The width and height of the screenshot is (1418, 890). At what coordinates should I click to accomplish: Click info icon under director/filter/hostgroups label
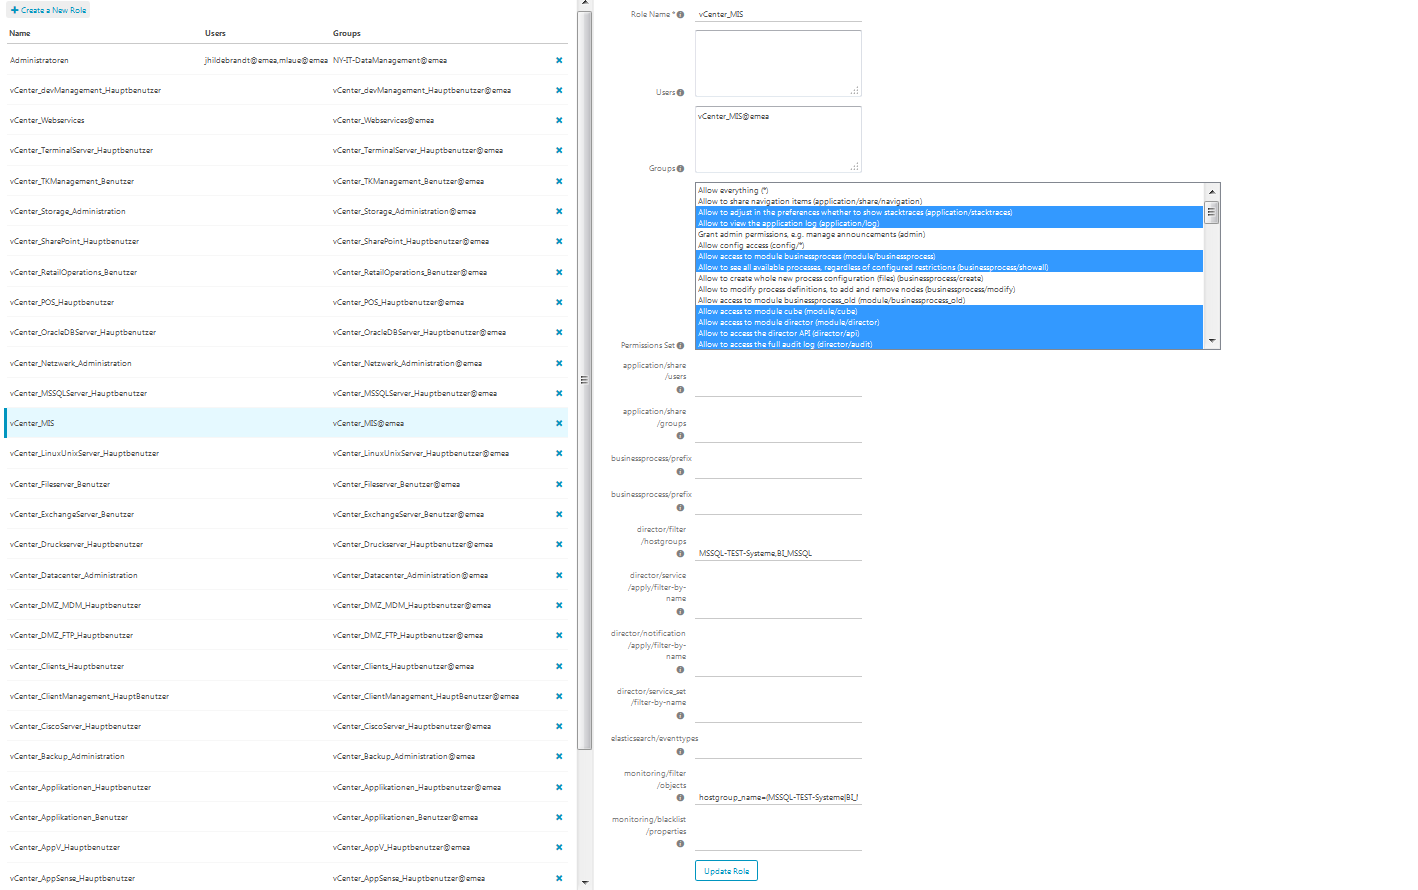(x=680, y=554)
